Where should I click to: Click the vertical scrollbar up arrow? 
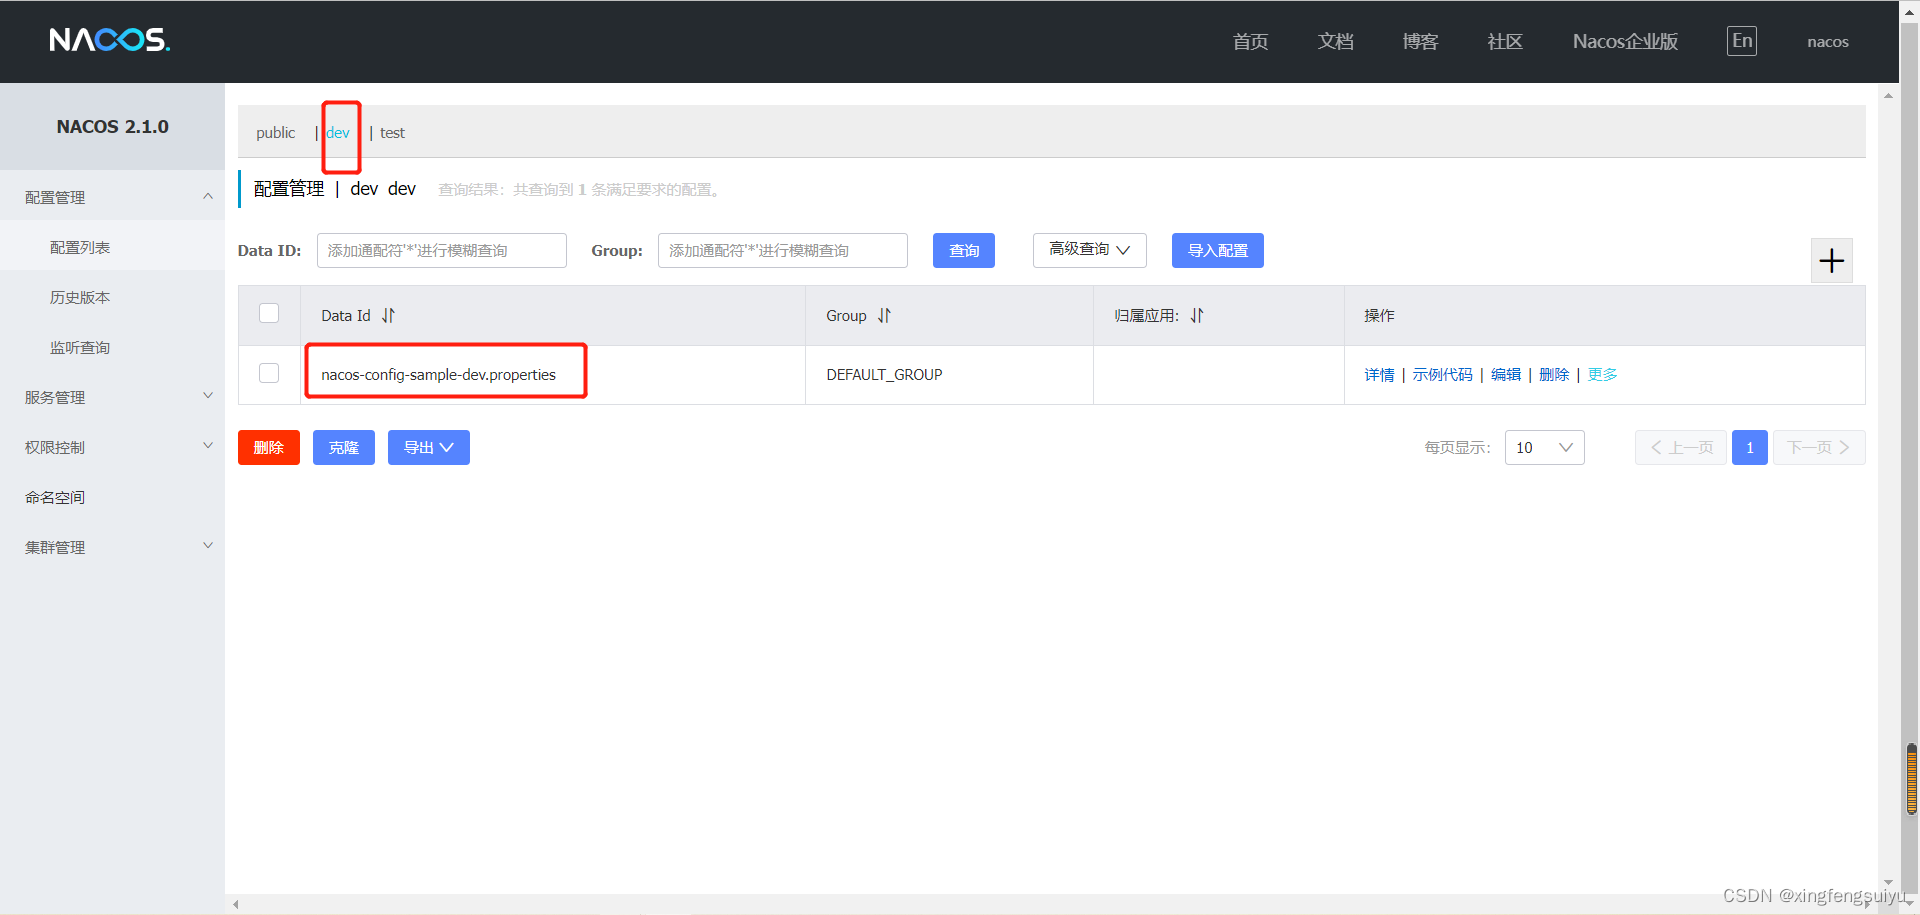pyautogui.click(x=1888, y=96)
